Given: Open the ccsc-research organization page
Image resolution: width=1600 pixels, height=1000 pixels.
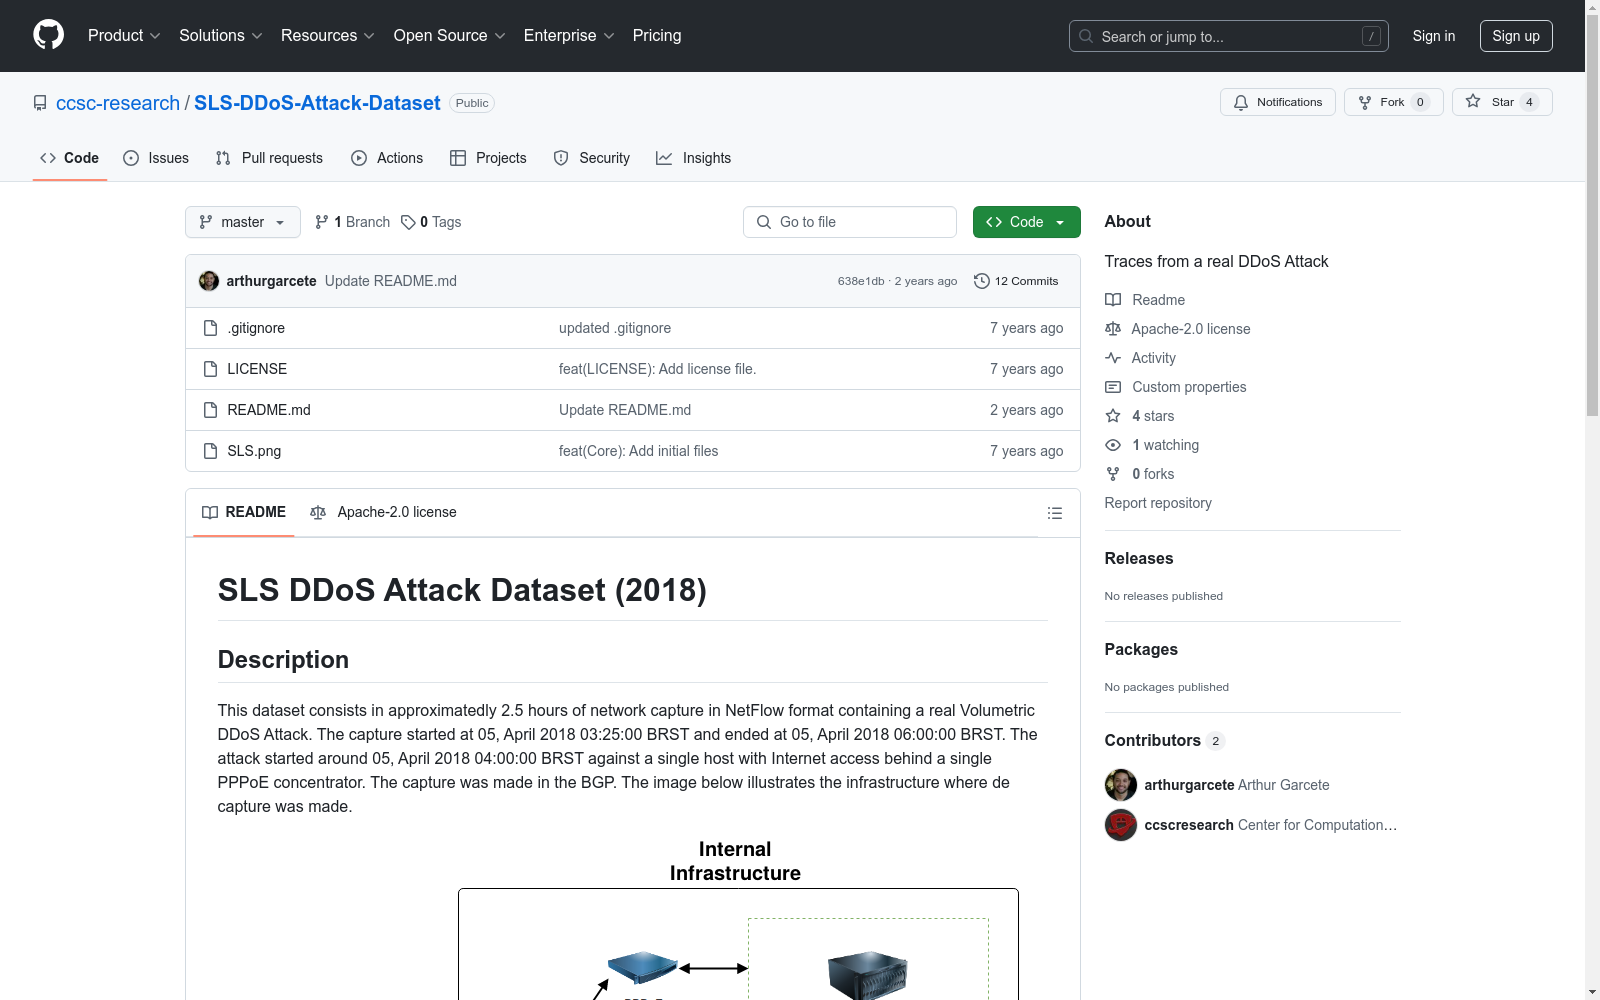Looking at the screenshot, I should (x=118, y=103).
